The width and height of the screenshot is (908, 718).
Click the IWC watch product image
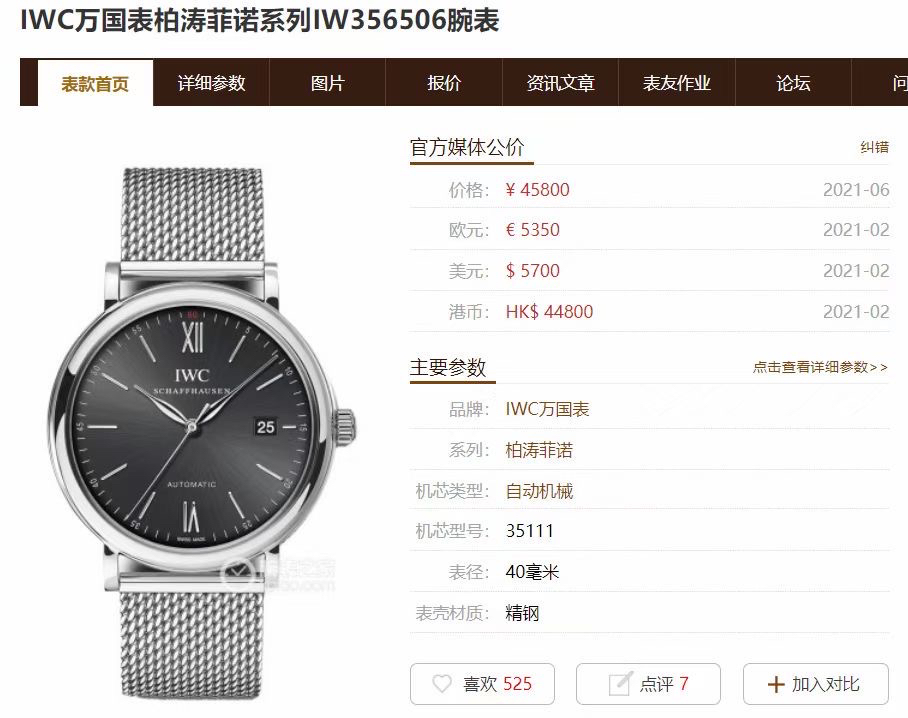tap(201, 433)
